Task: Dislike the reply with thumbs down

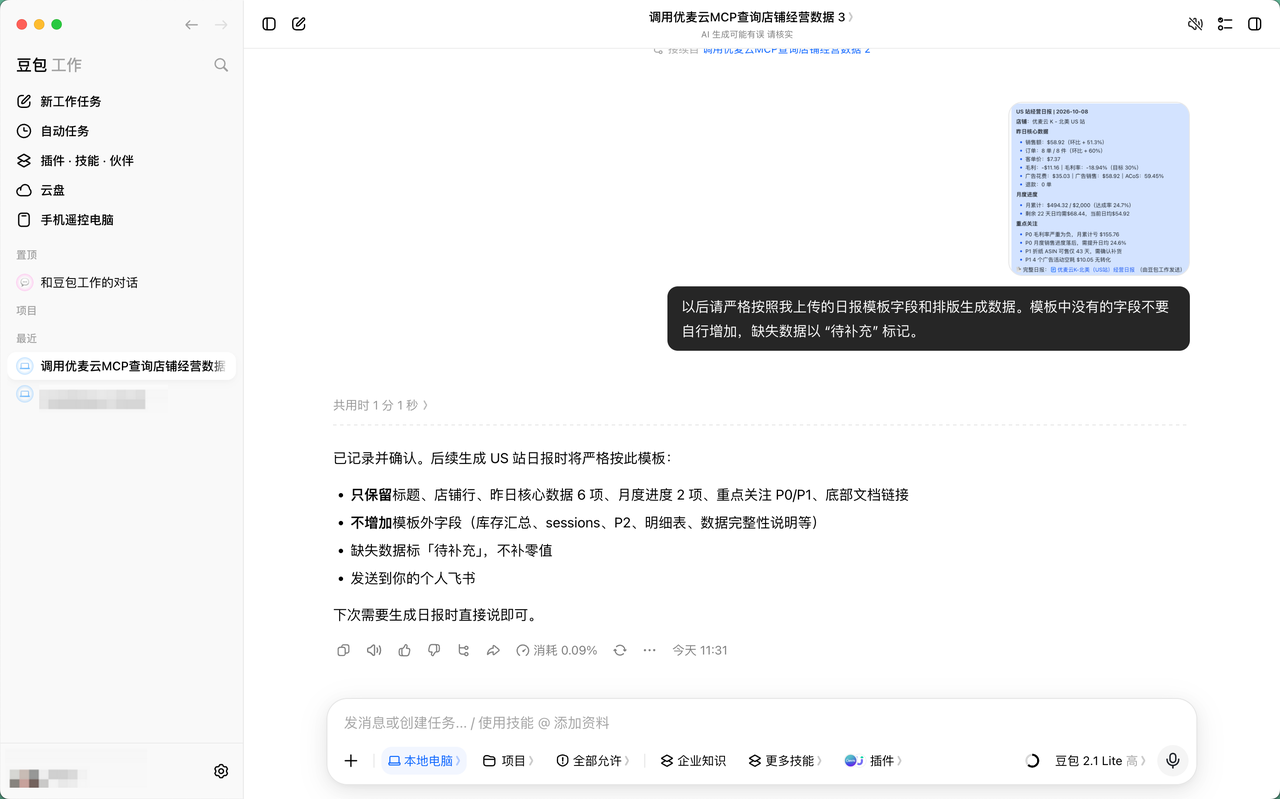Action: point(434,650)
